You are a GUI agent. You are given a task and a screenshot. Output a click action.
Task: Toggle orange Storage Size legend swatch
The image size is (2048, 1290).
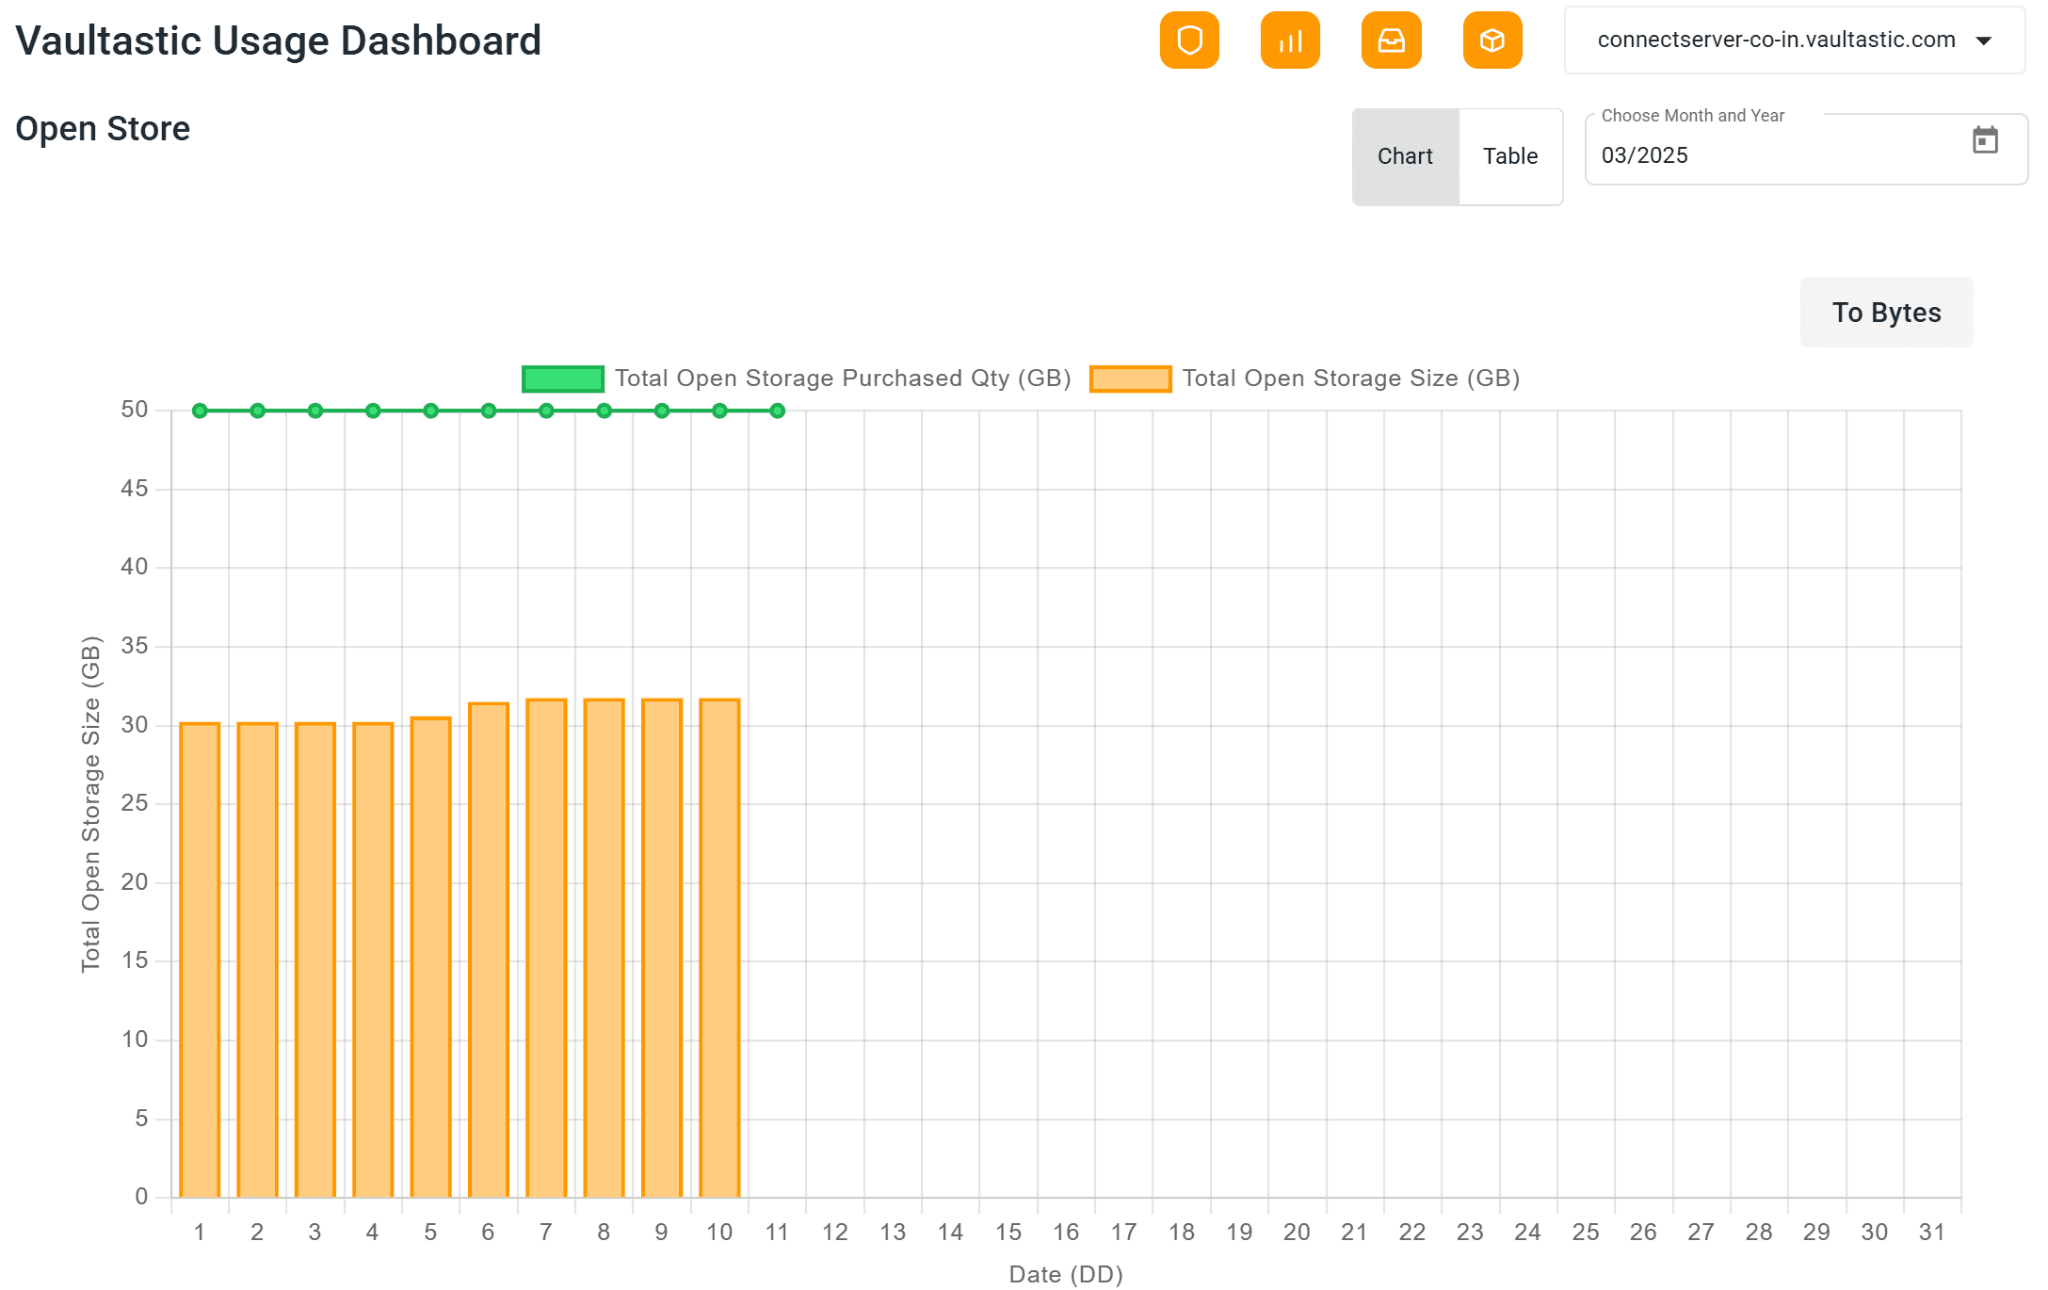[x=1130, y=379]
